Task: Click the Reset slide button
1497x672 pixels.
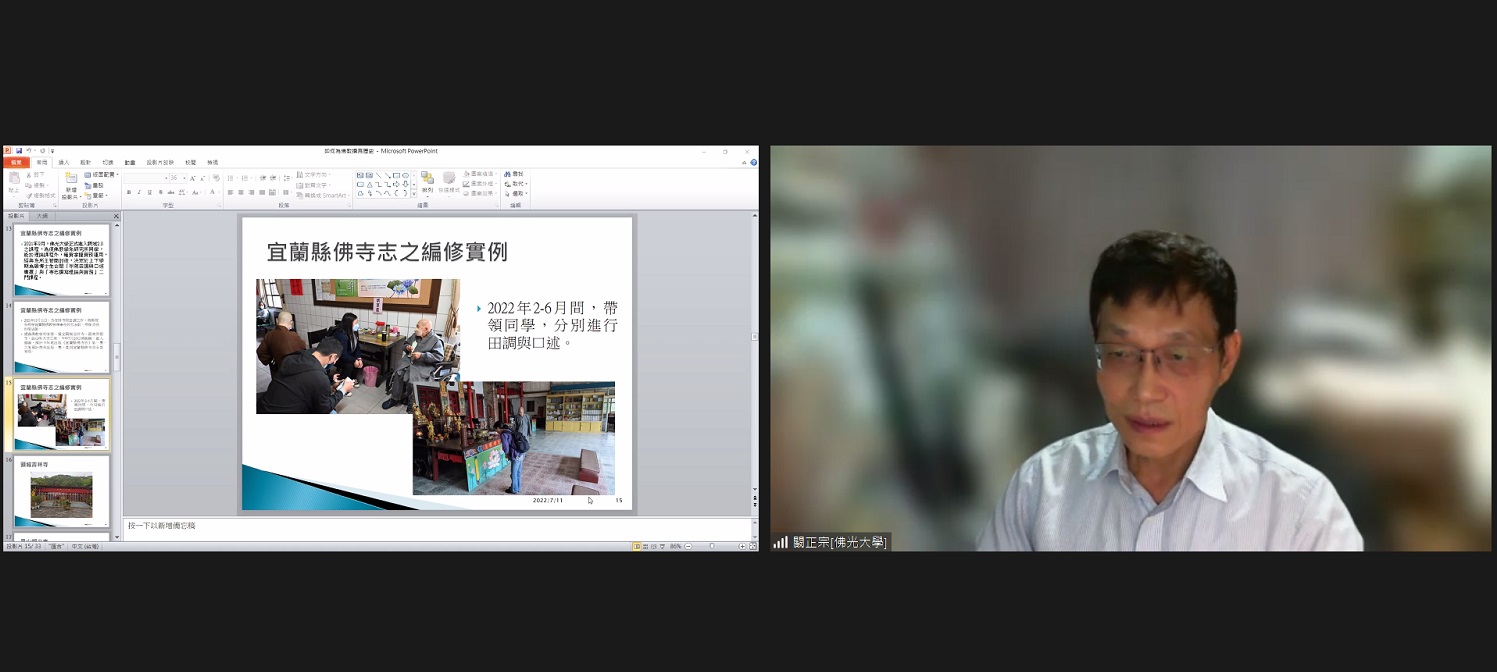Action: click(x=97, y=185)
